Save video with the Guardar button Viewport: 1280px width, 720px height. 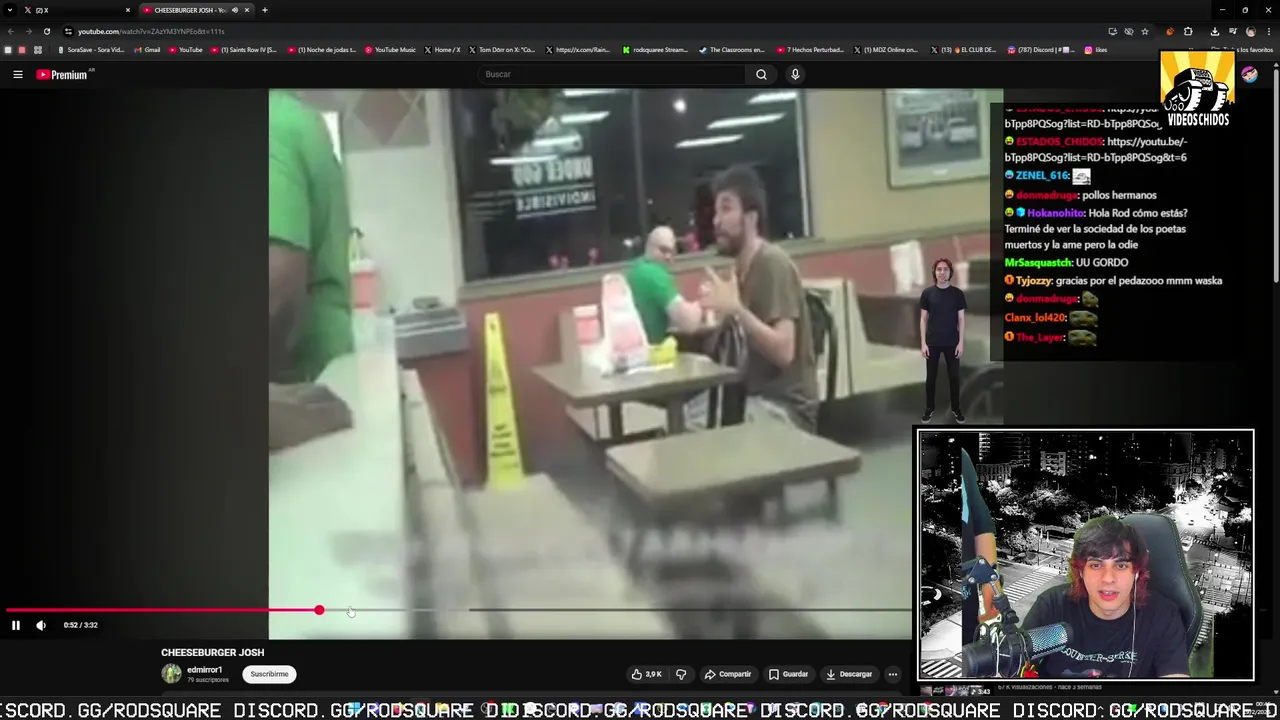point(788,674)
